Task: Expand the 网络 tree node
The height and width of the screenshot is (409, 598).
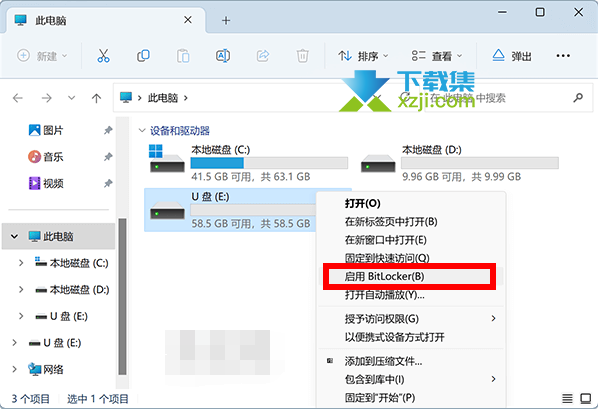Action: point(14,369)
